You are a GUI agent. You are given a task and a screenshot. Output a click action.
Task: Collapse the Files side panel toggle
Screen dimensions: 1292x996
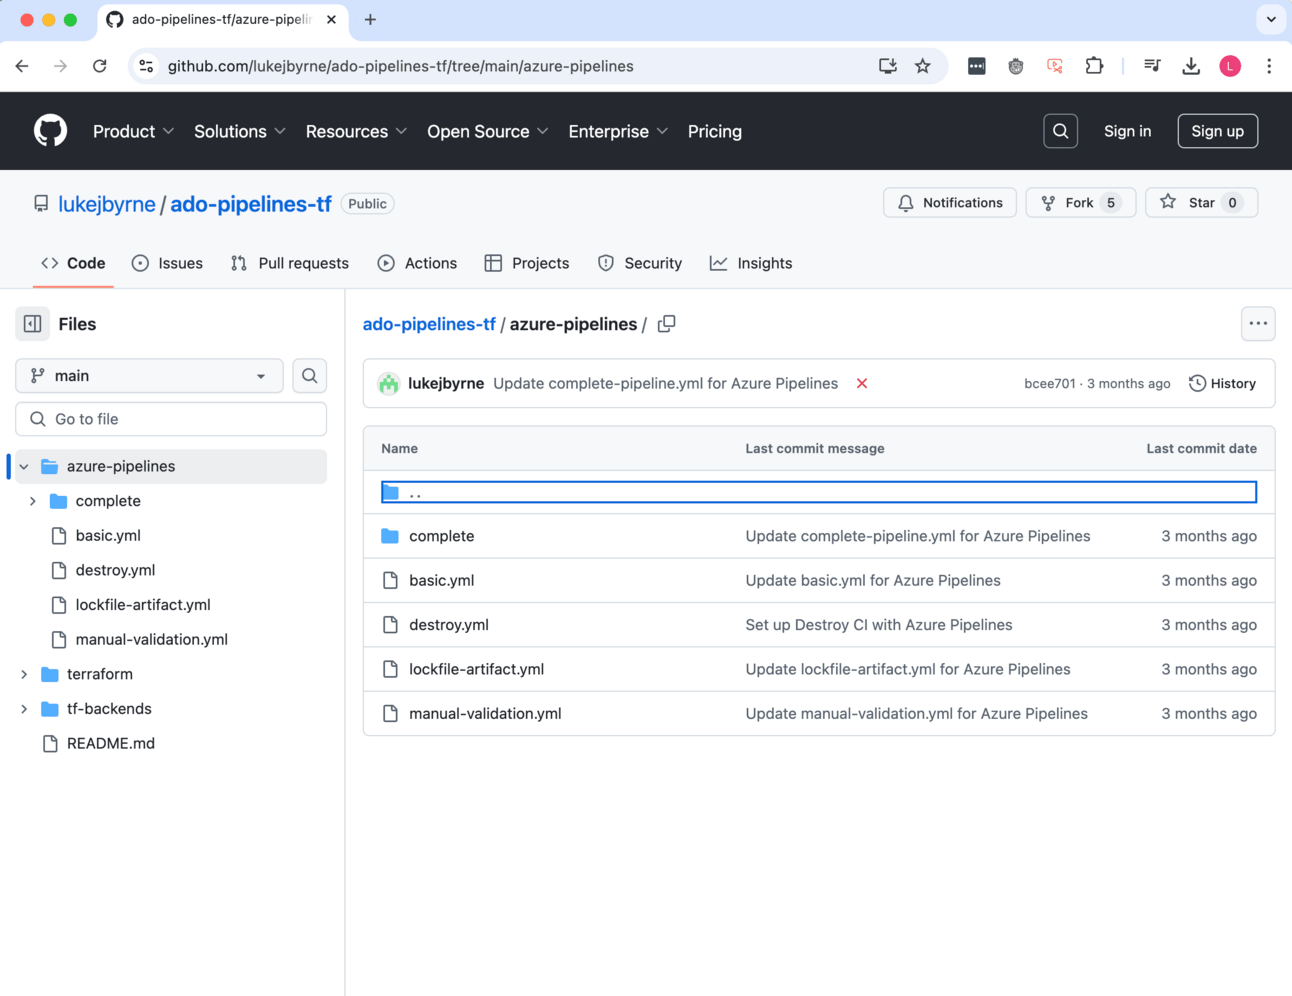(x=33, y=324)
